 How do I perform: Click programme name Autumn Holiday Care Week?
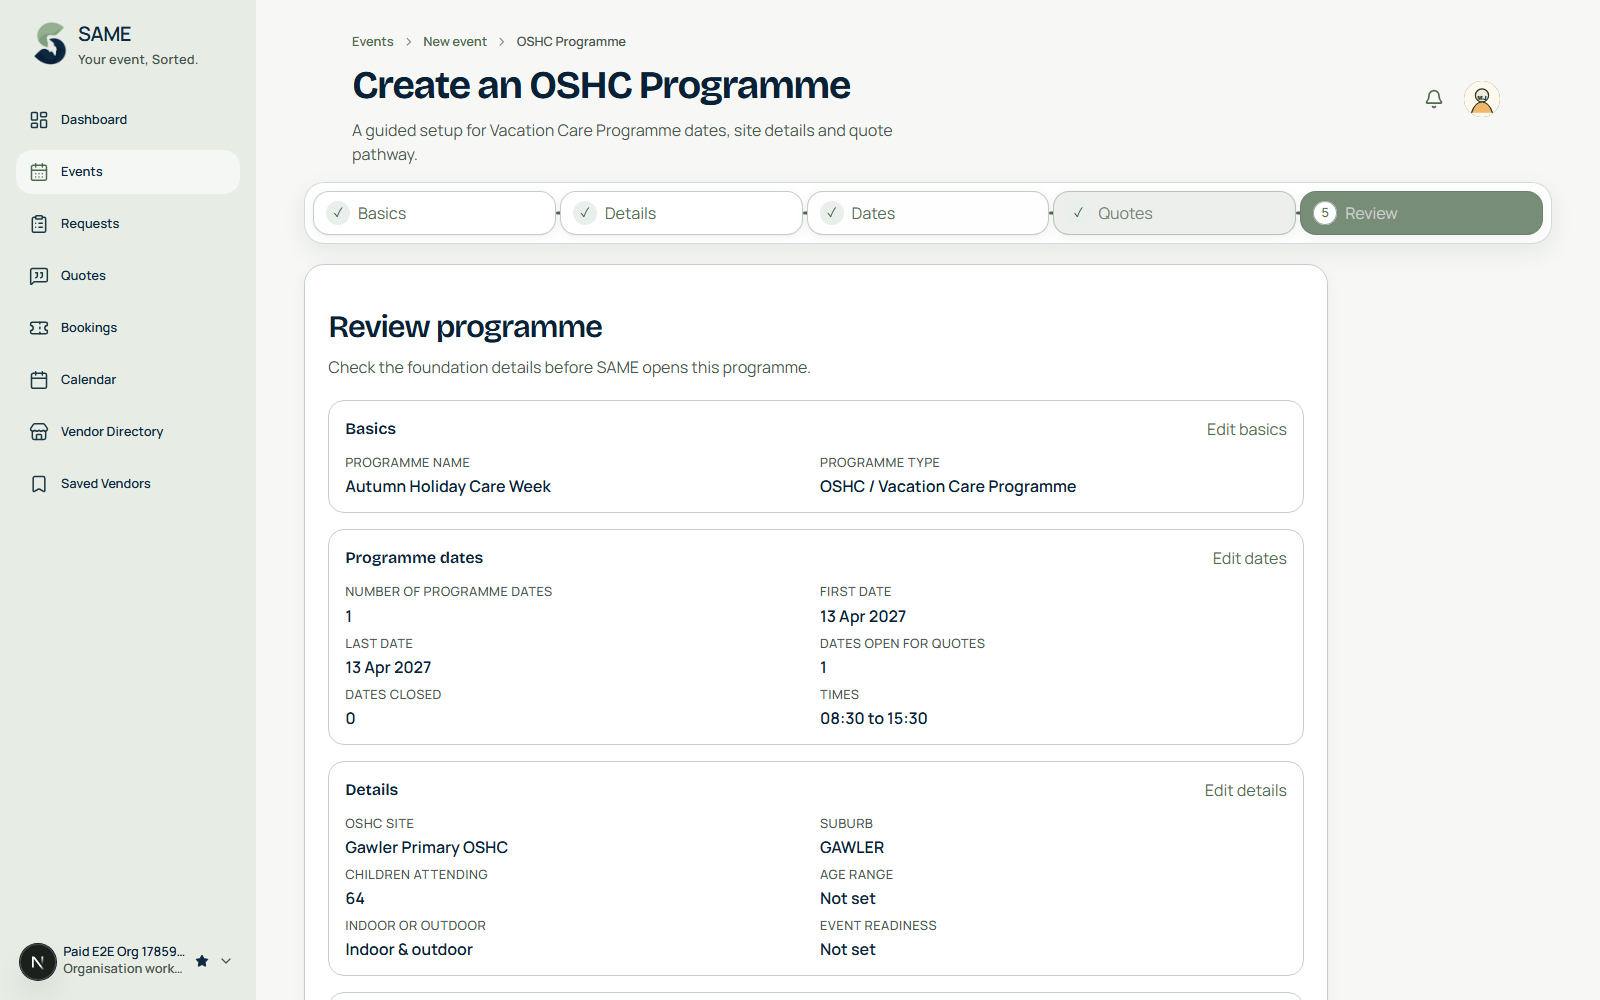(448, 487)
